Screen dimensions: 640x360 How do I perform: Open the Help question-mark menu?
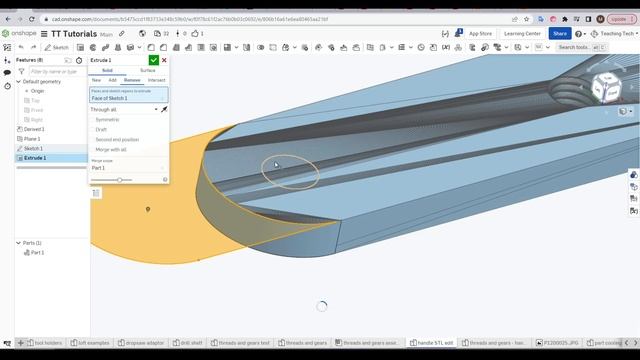[580, 34]
